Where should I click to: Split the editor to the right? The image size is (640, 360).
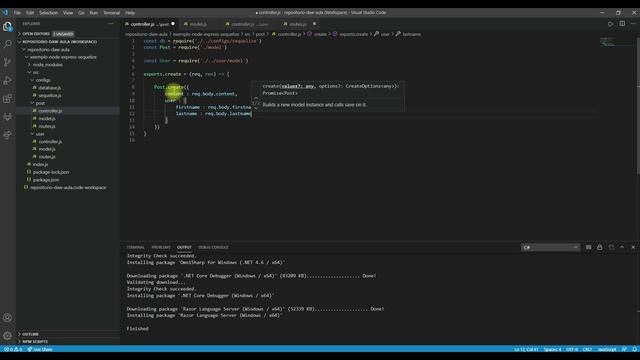pos(622,24)
